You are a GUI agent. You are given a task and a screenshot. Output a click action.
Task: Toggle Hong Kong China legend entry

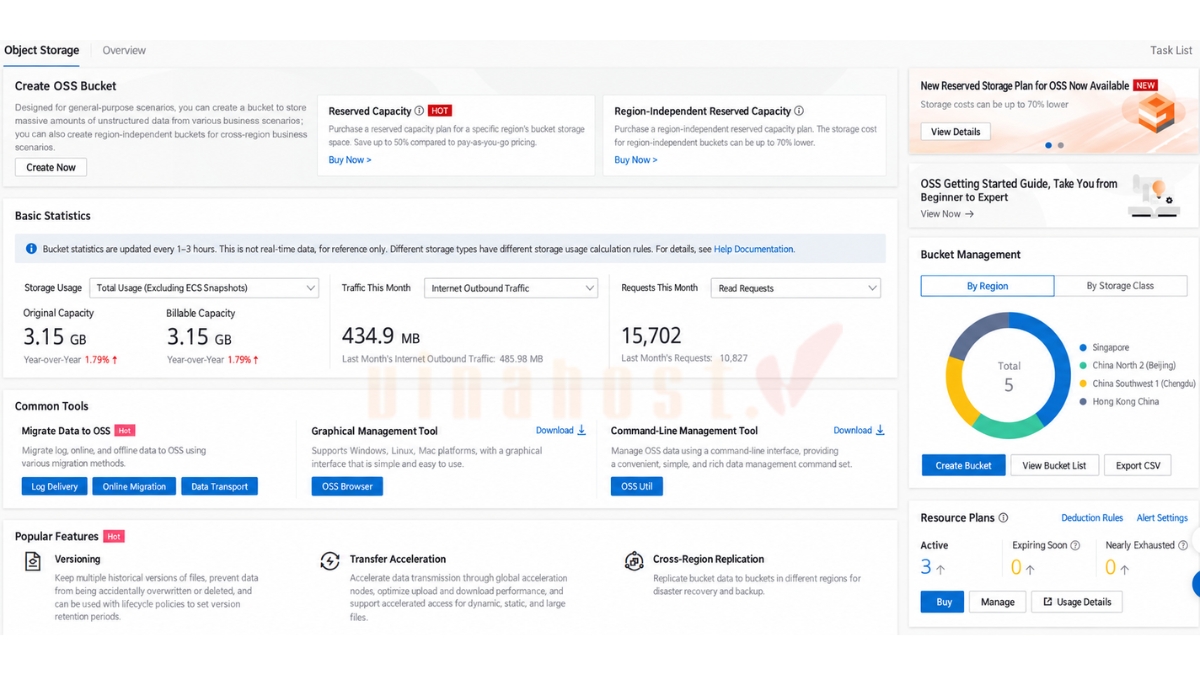(1119, 402)
